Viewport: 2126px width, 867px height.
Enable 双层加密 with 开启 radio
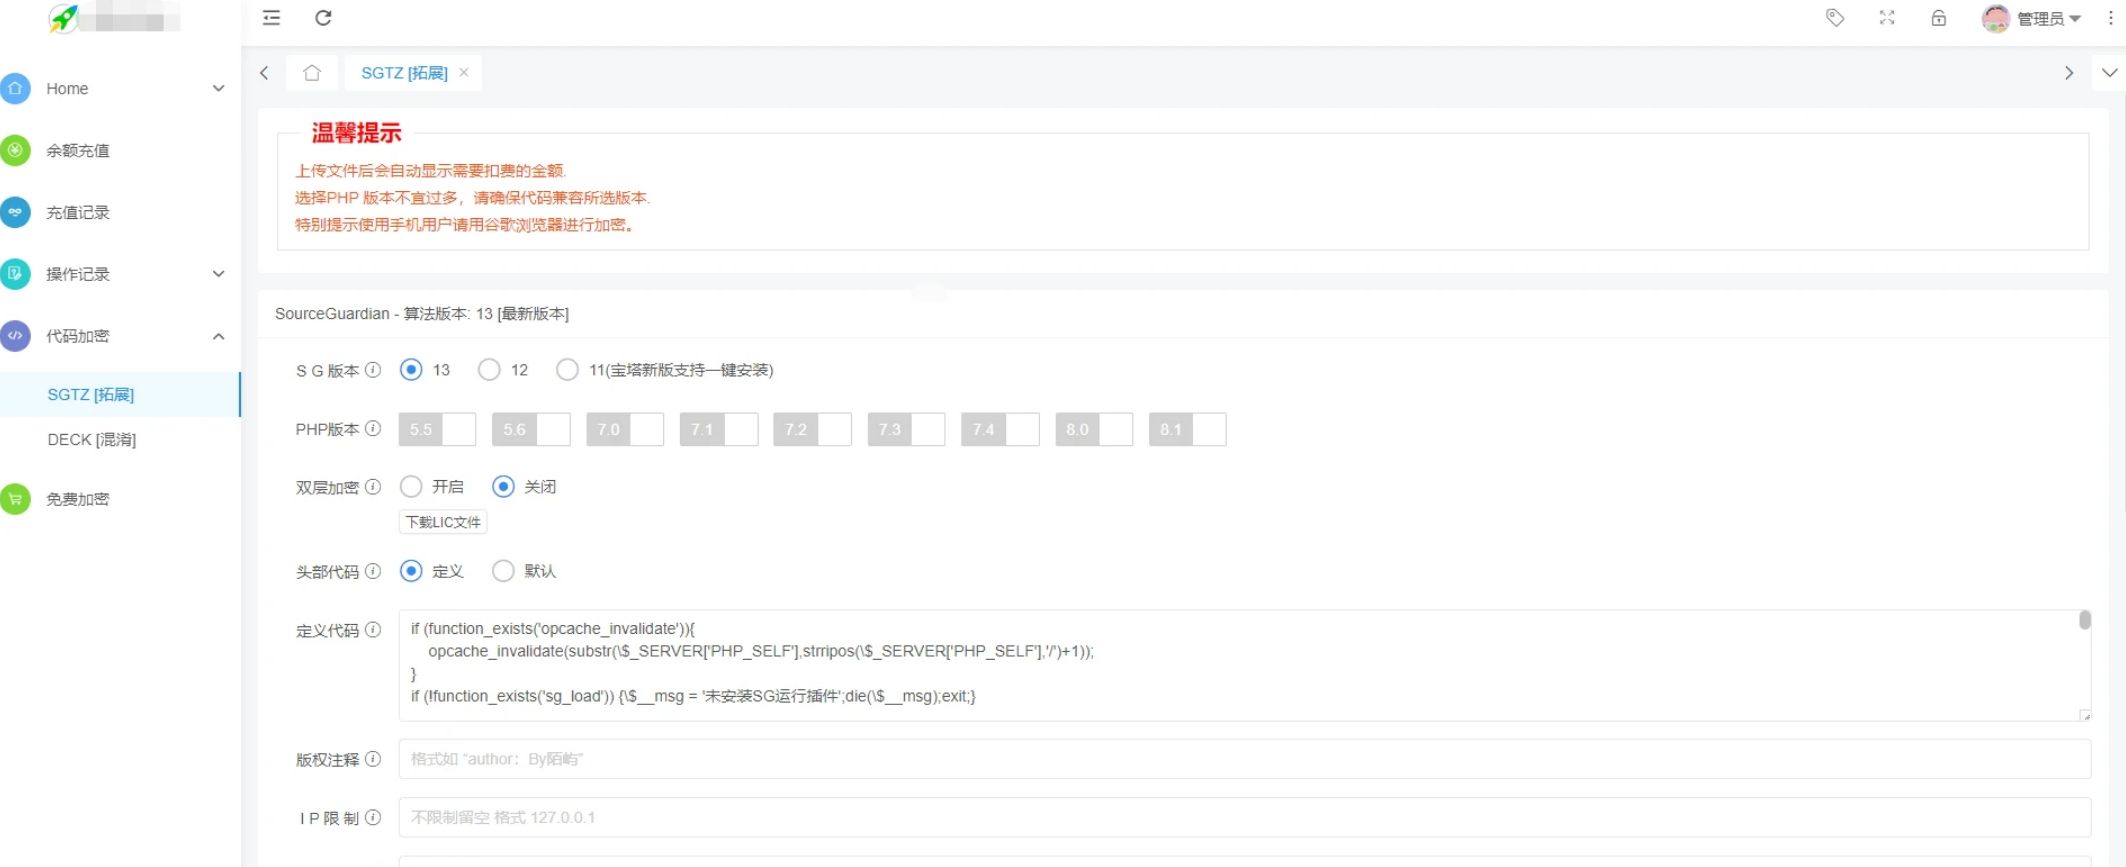(x=411, y=487)
